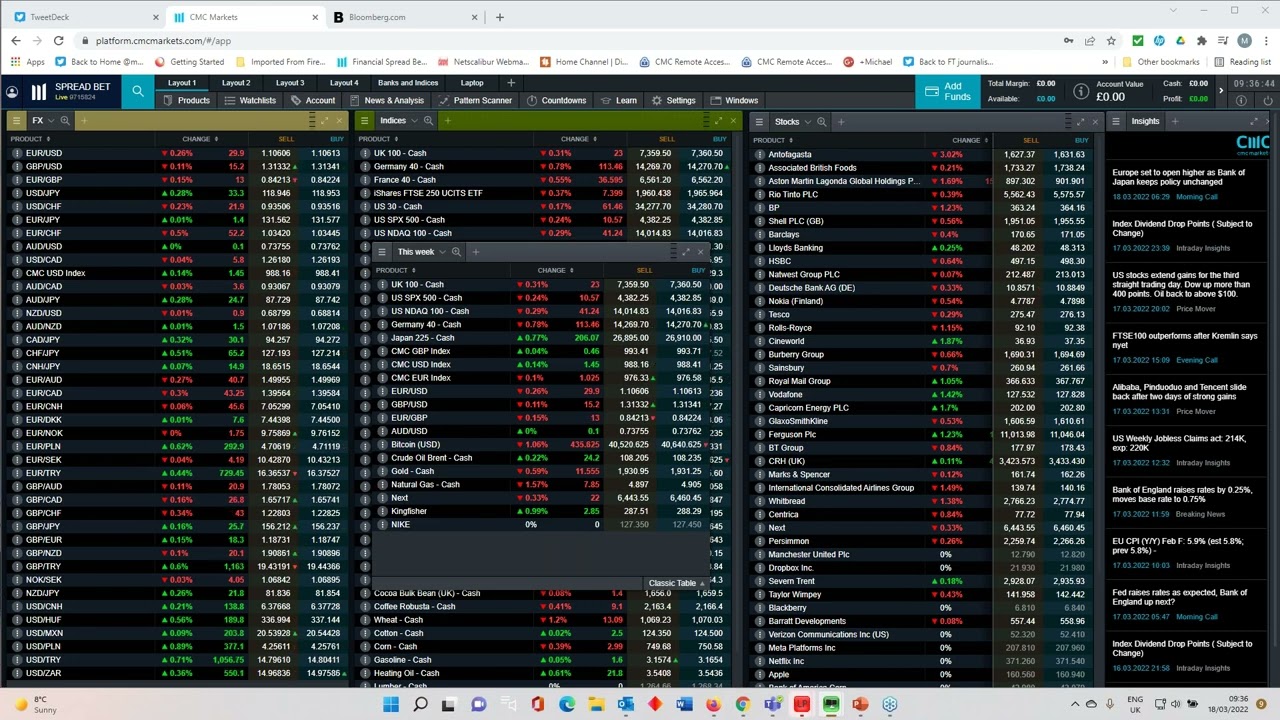Maximize the This week panel
1280x720 pixels.
coord(686,252)
